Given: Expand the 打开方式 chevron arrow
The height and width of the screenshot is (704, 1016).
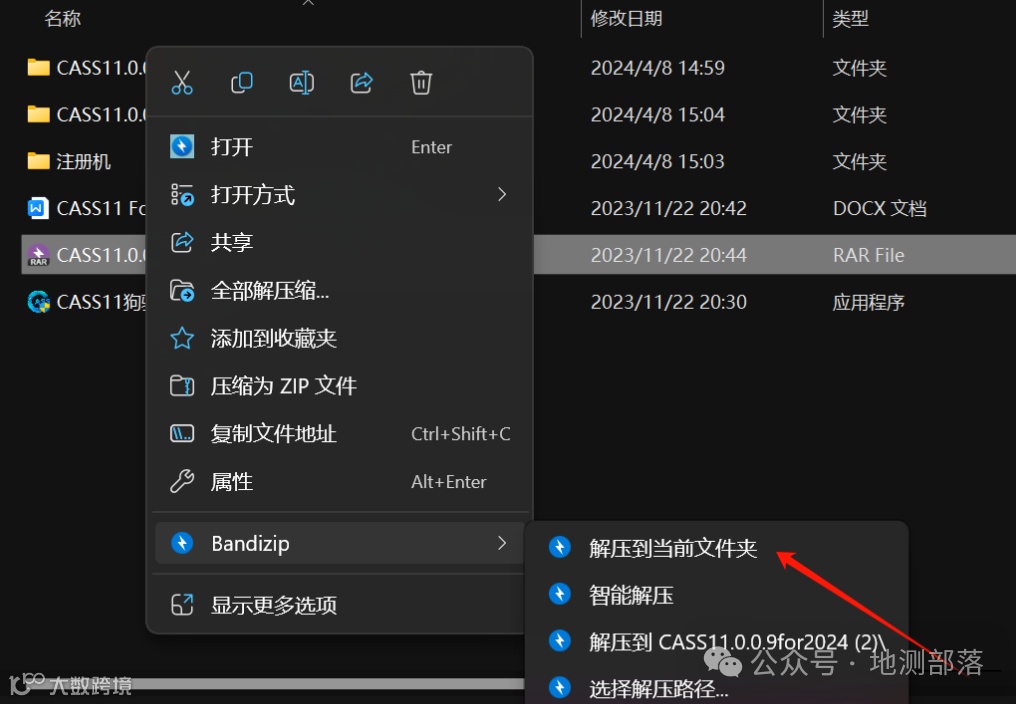Looking at the screenshot, I should click(x=502, y=194).
